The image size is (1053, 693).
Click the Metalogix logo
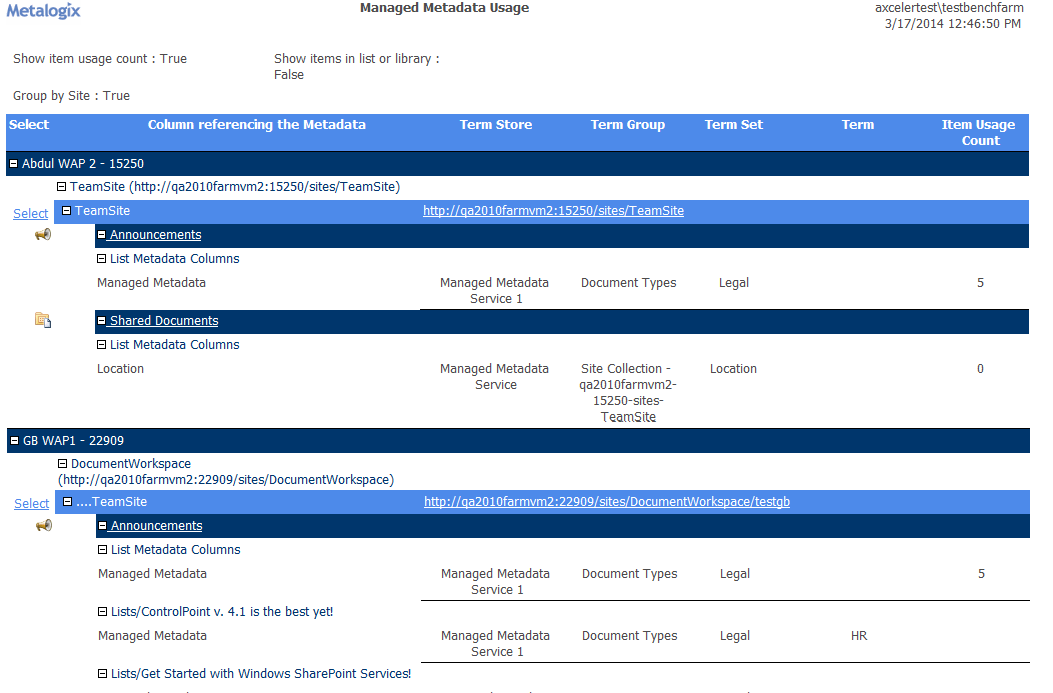(42, 11)
